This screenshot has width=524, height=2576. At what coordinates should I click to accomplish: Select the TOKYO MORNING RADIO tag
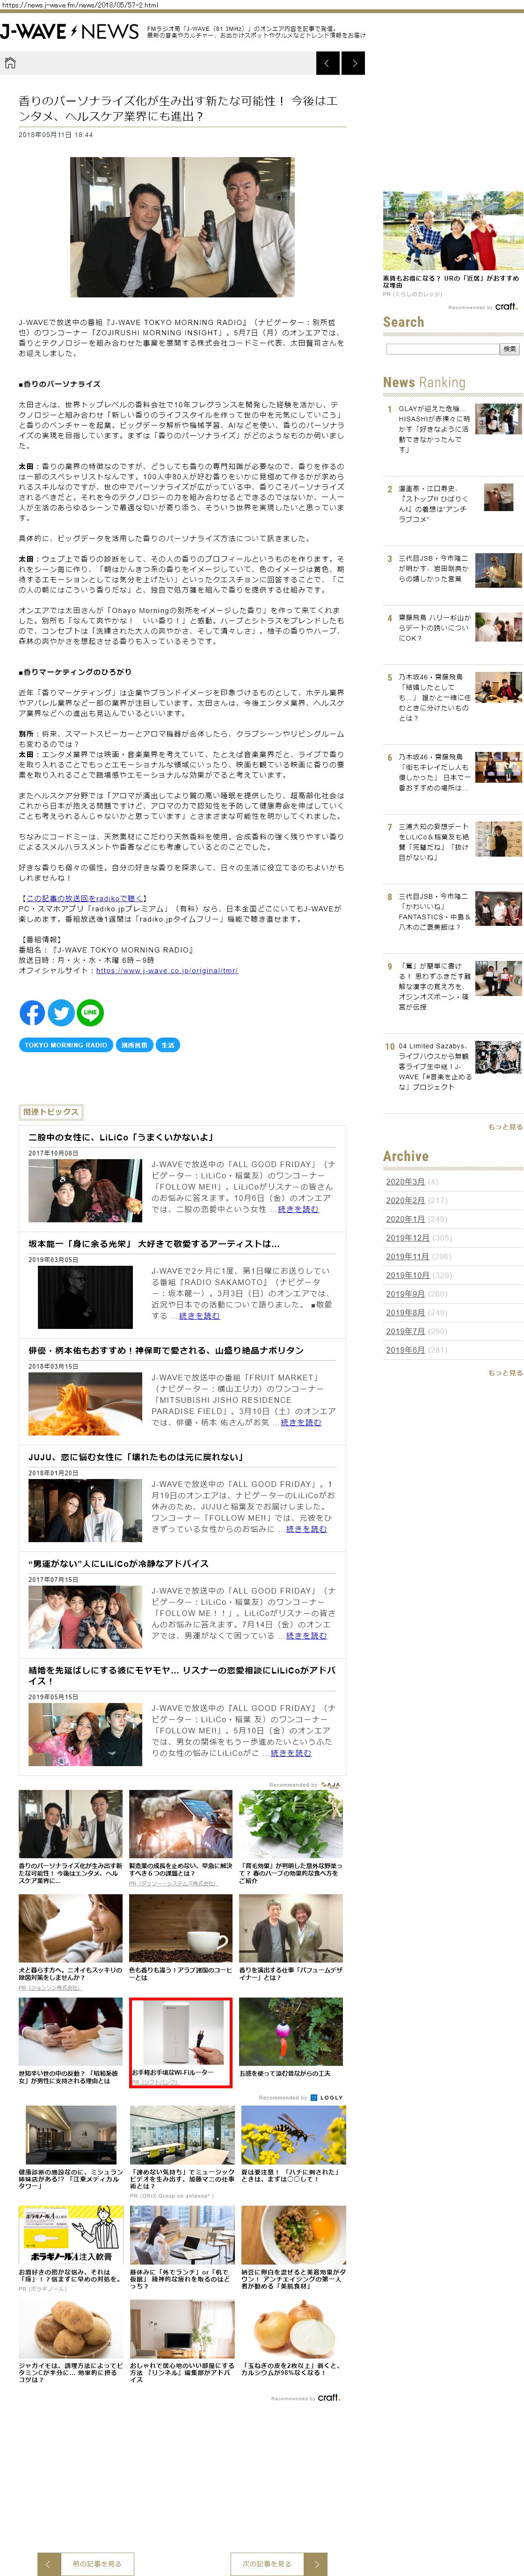pyautogui.click(x=66, y=1045)
